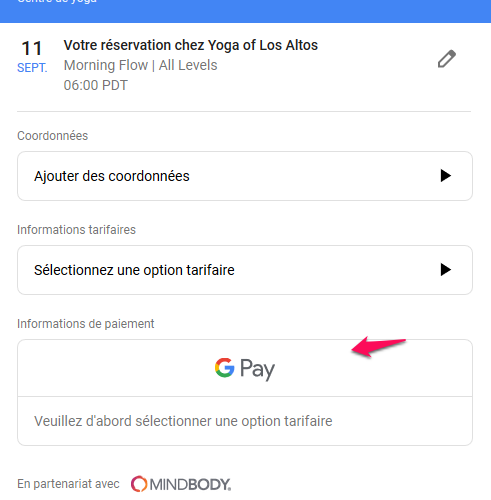Click the Google Pay button
The height and width of the screenshot is (500, 491).
point(245,368)
